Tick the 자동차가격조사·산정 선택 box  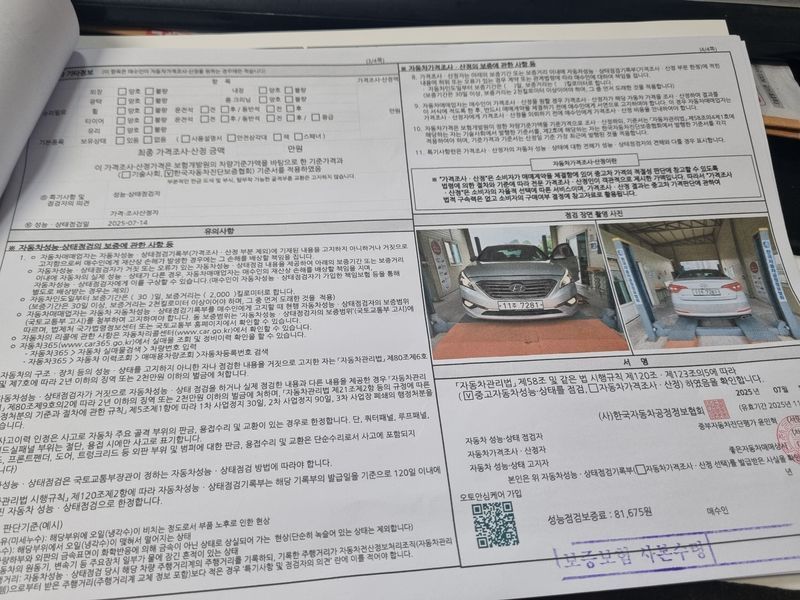(x=641, y=469)
